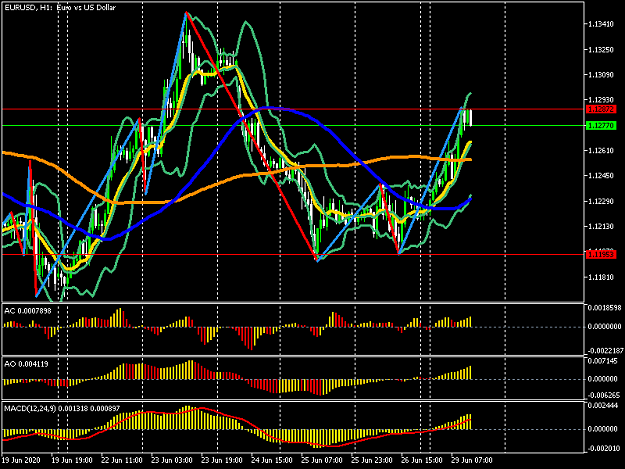Click the AO scale value -0.006265
The width and height of the screenshot is (625, 469).
coord(603,395)
